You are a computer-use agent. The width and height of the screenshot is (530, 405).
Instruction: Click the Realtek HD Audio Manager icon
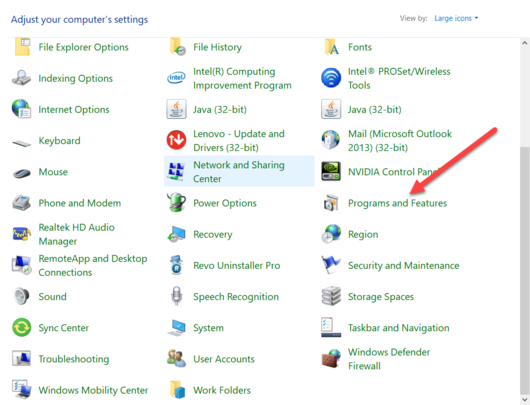[22, 234]
